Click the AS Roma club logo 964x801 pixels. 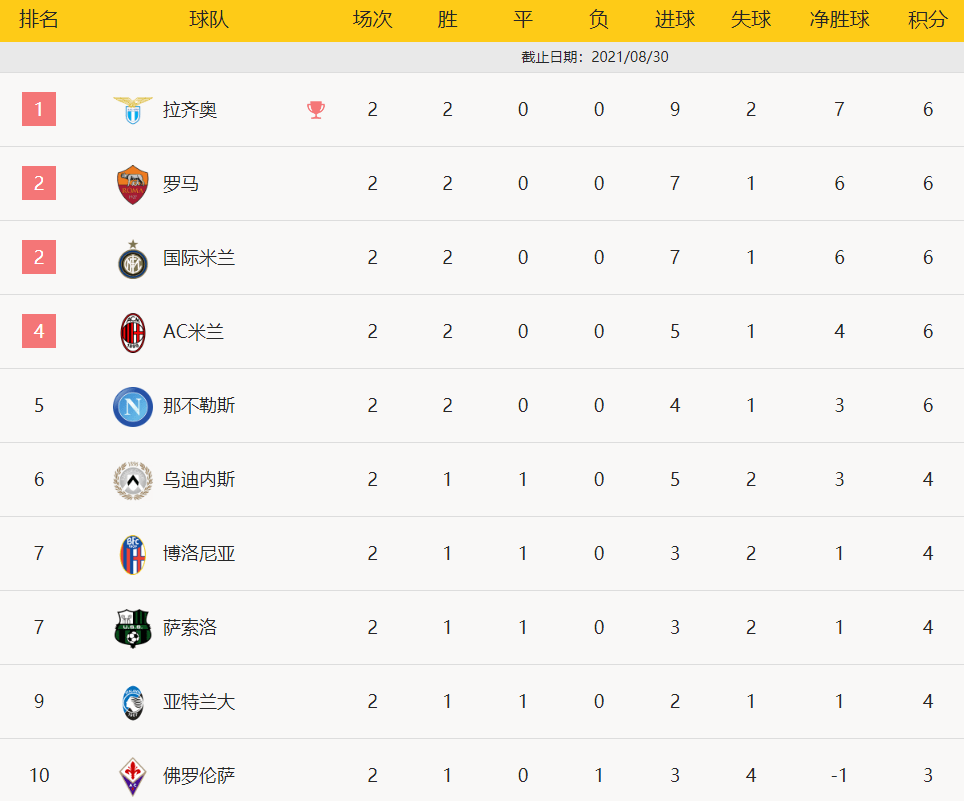133,184
